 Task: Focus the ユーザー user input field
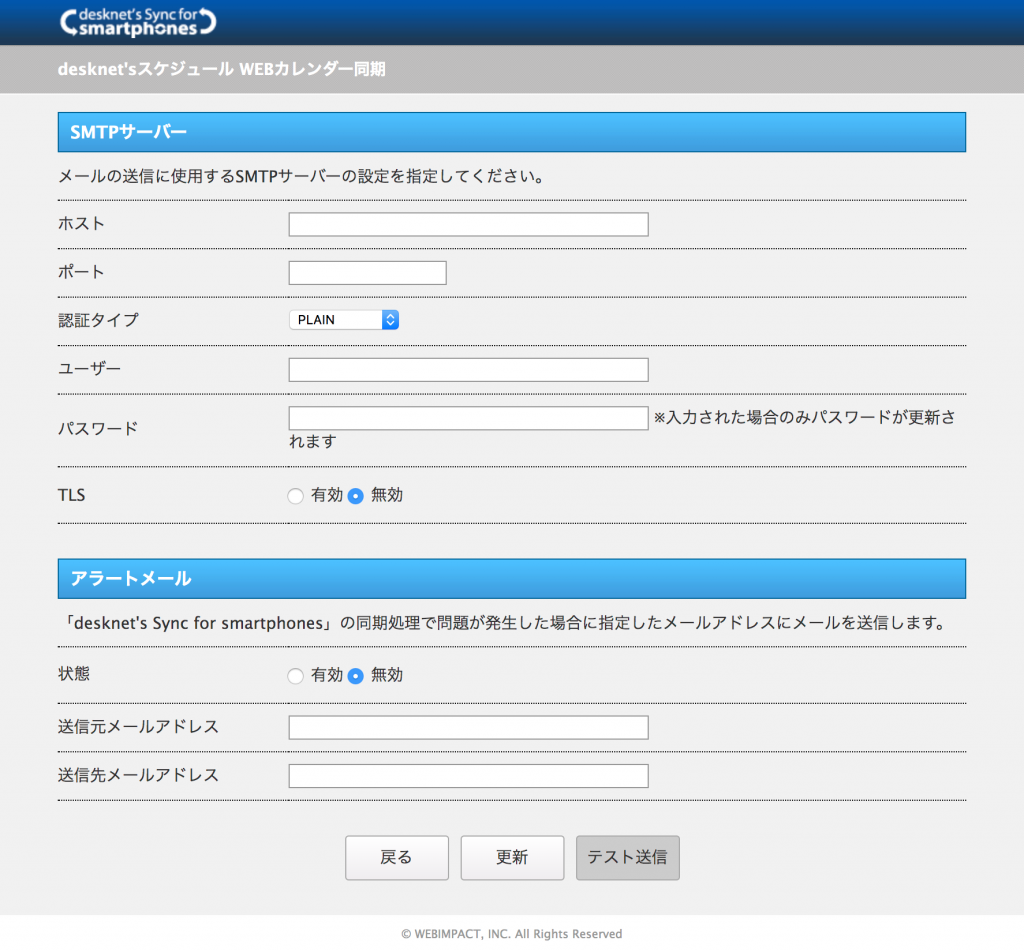pos(468,370)
